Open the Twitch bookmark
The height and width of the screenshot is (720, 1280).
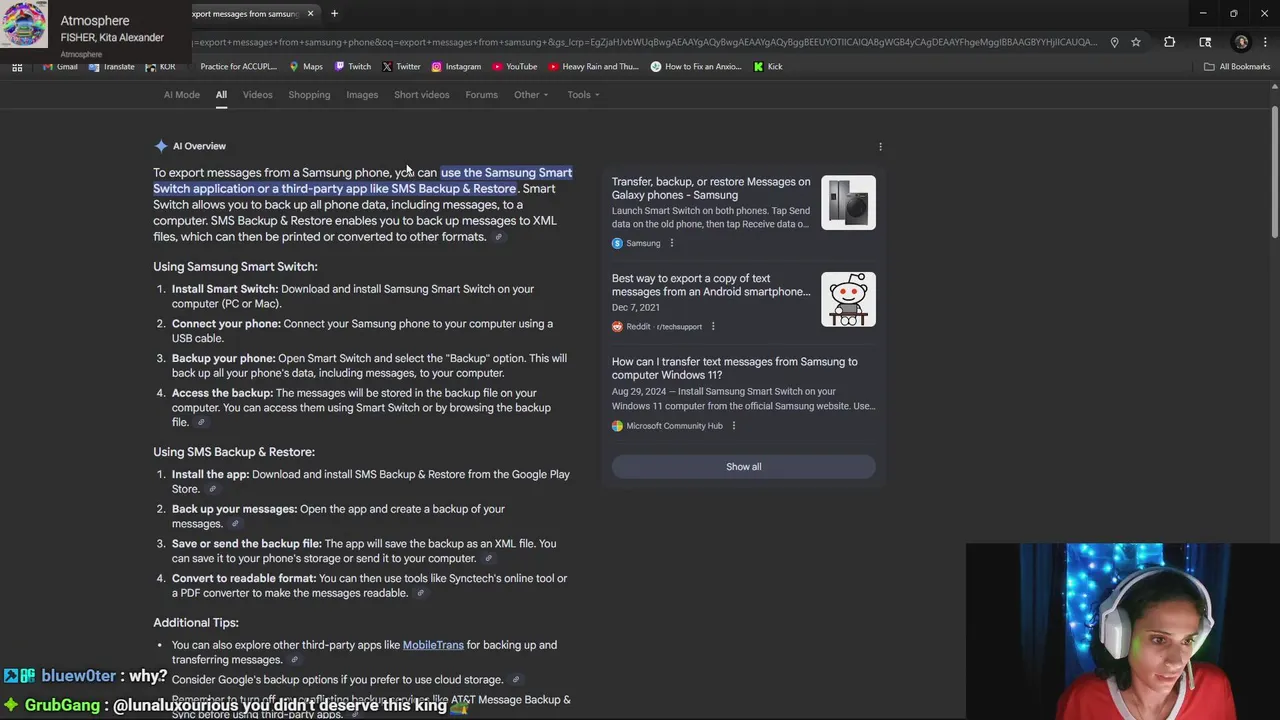pyautogui.click(x=353, y=67)
